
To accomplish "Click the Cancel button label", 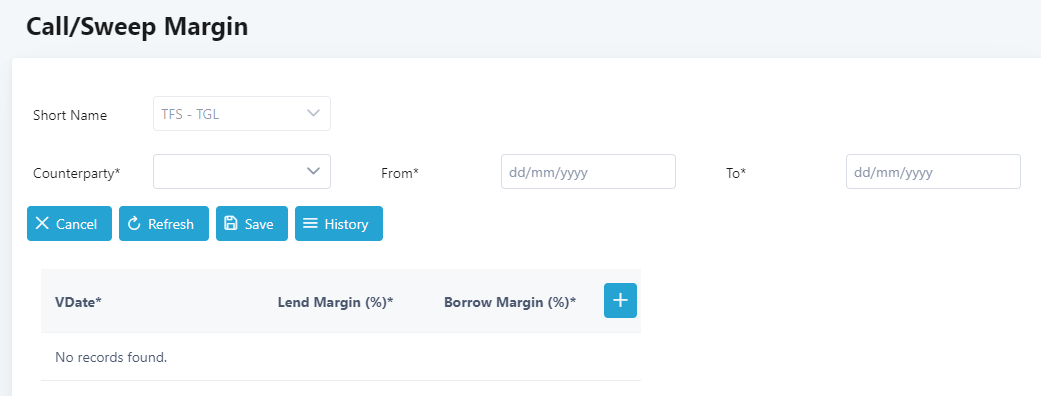I will (x=76, y=224).
